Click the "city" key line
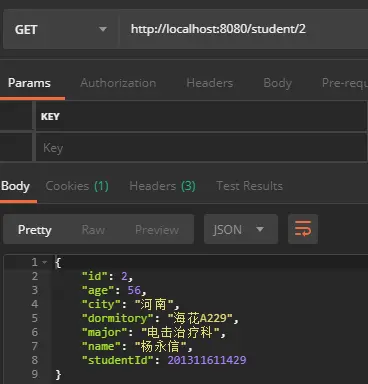The image size is (368, 384). tap(131, 304)
